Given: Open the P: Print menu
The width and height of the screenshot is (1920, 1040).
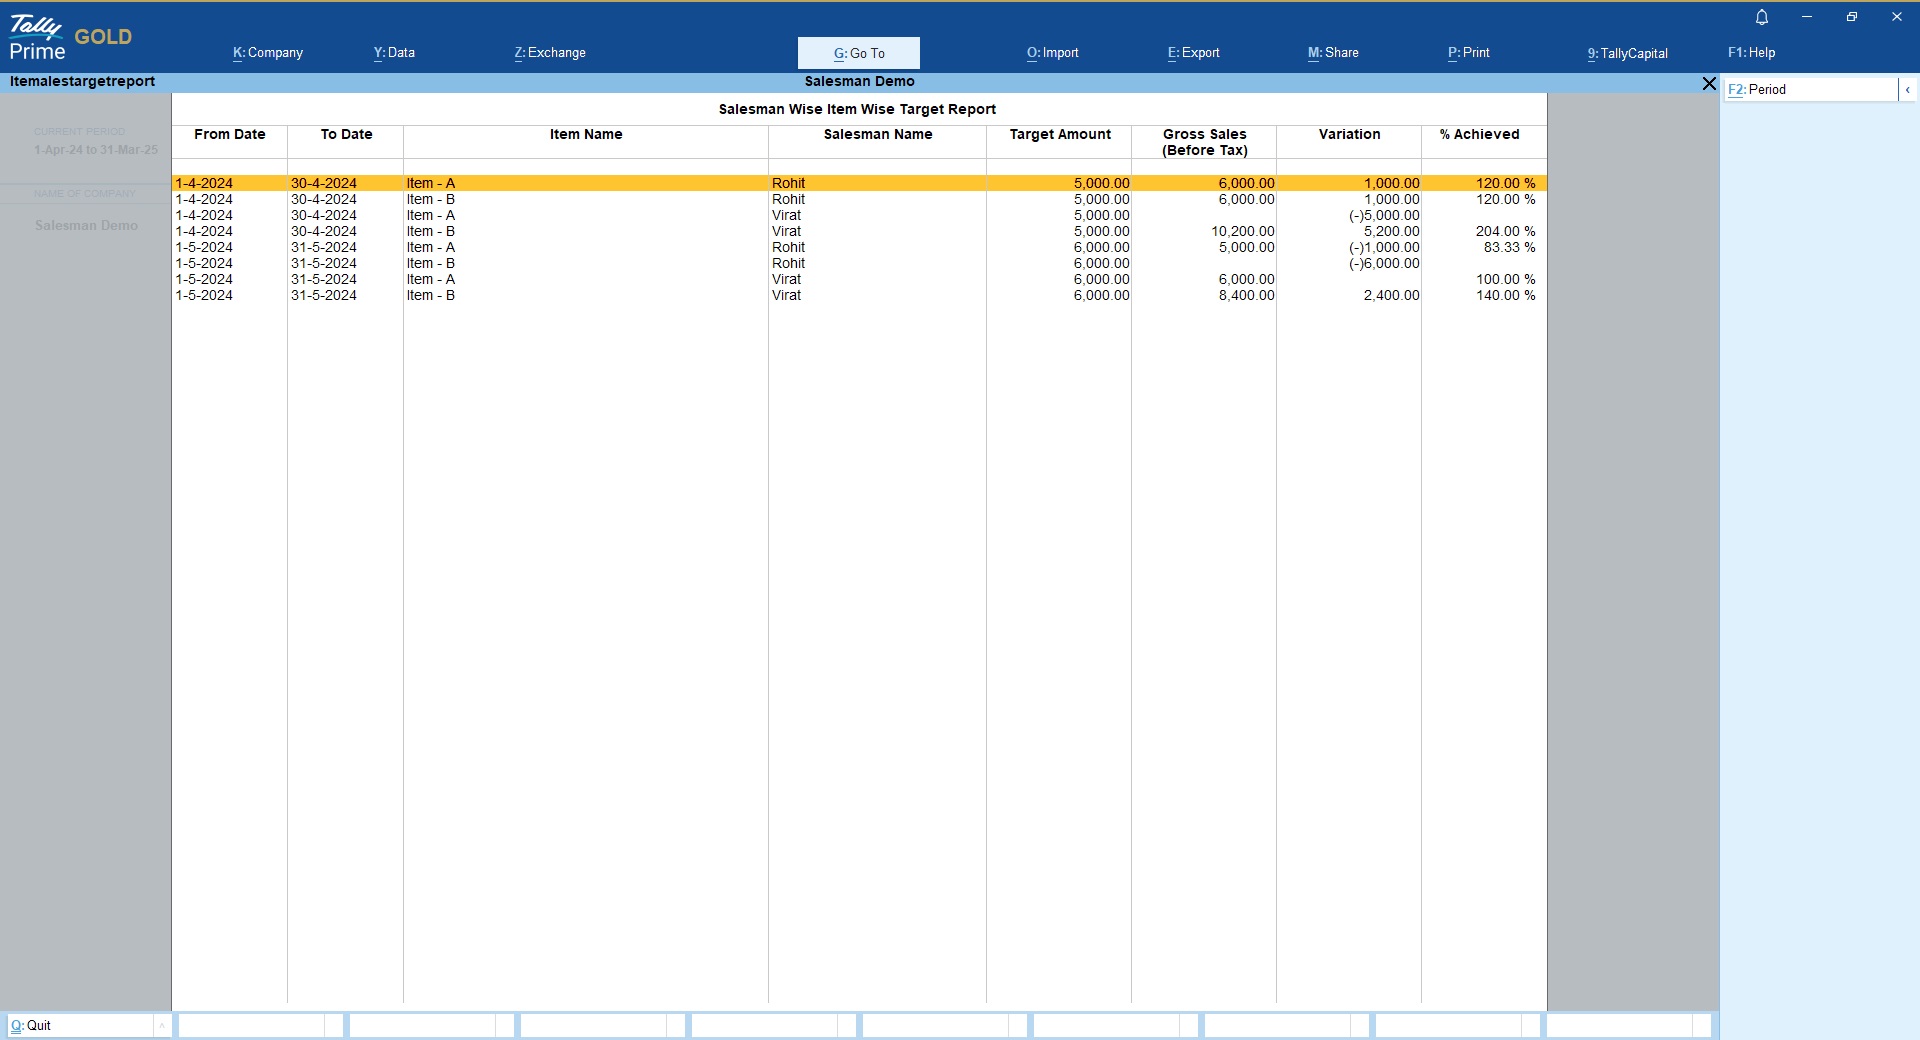Looking at the screenshot, I should click(x=1468, y=53).
